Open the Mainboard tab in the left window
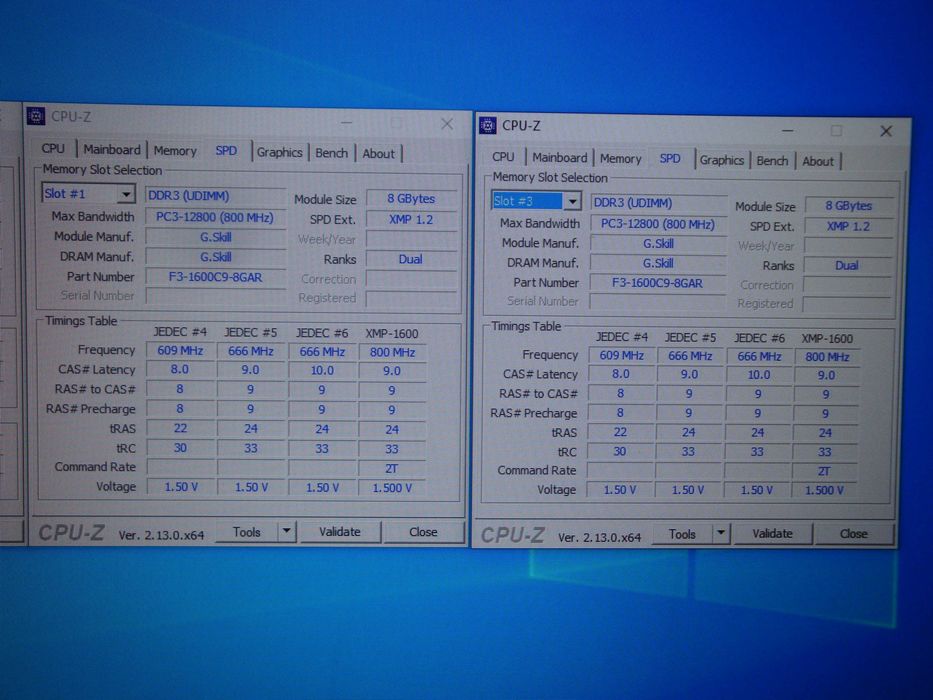The width and height of the screenshot is (933, 700). coord(112,149)
